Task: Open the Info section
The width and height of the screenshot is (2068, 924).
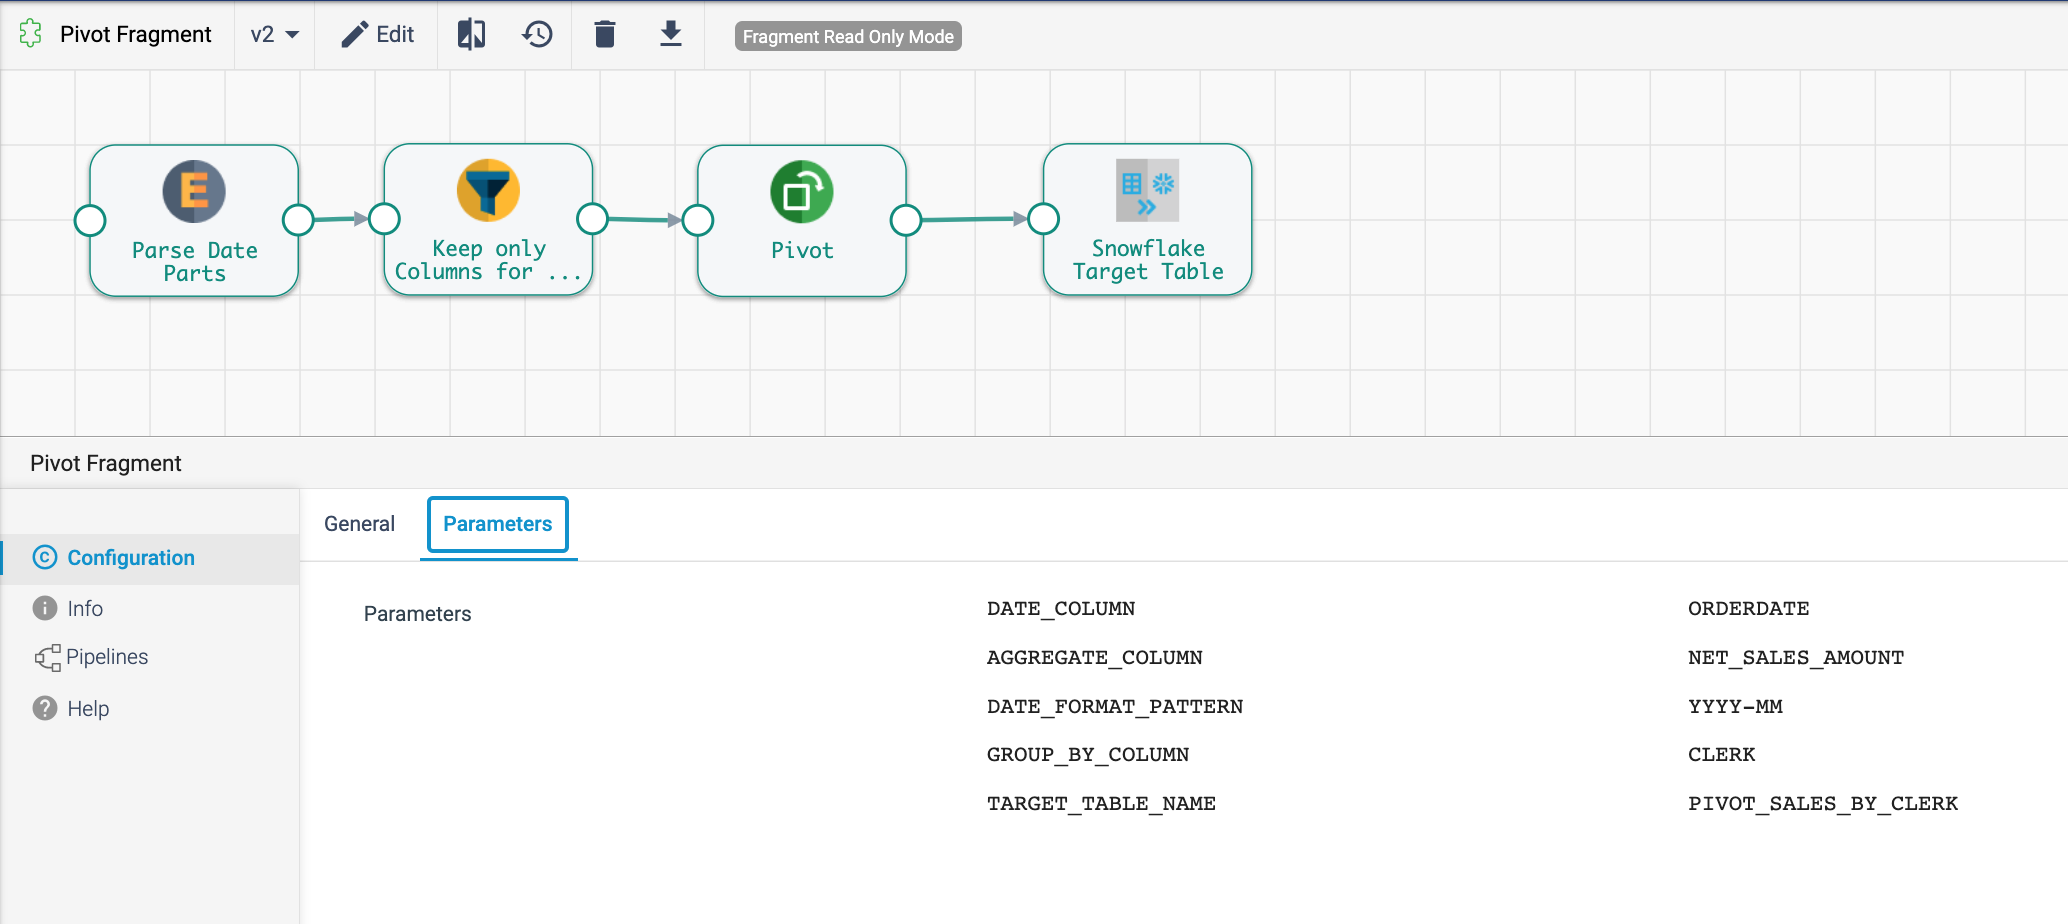Action: [x=85, y=609]
